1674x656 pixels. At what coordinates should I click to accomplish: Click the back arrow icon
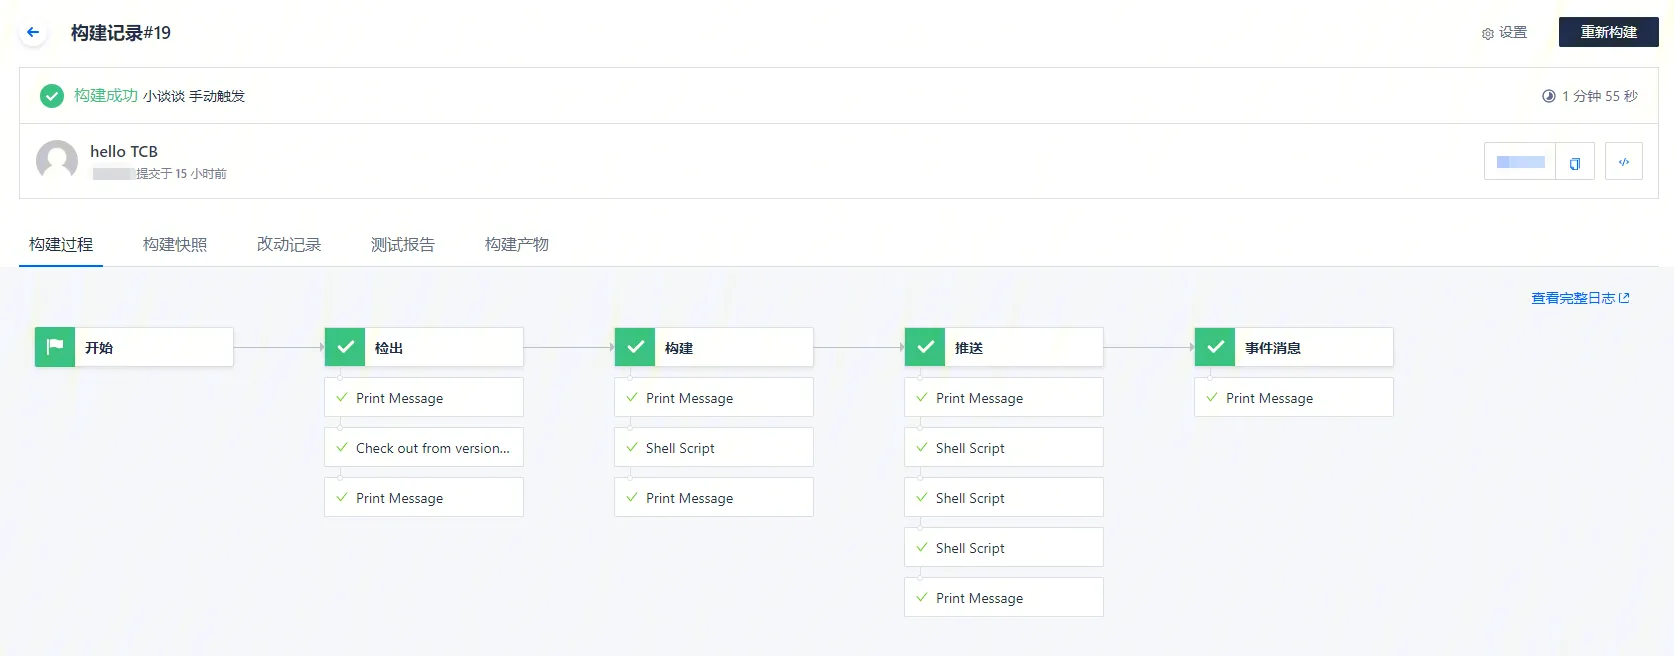click(x=33, y=33)
